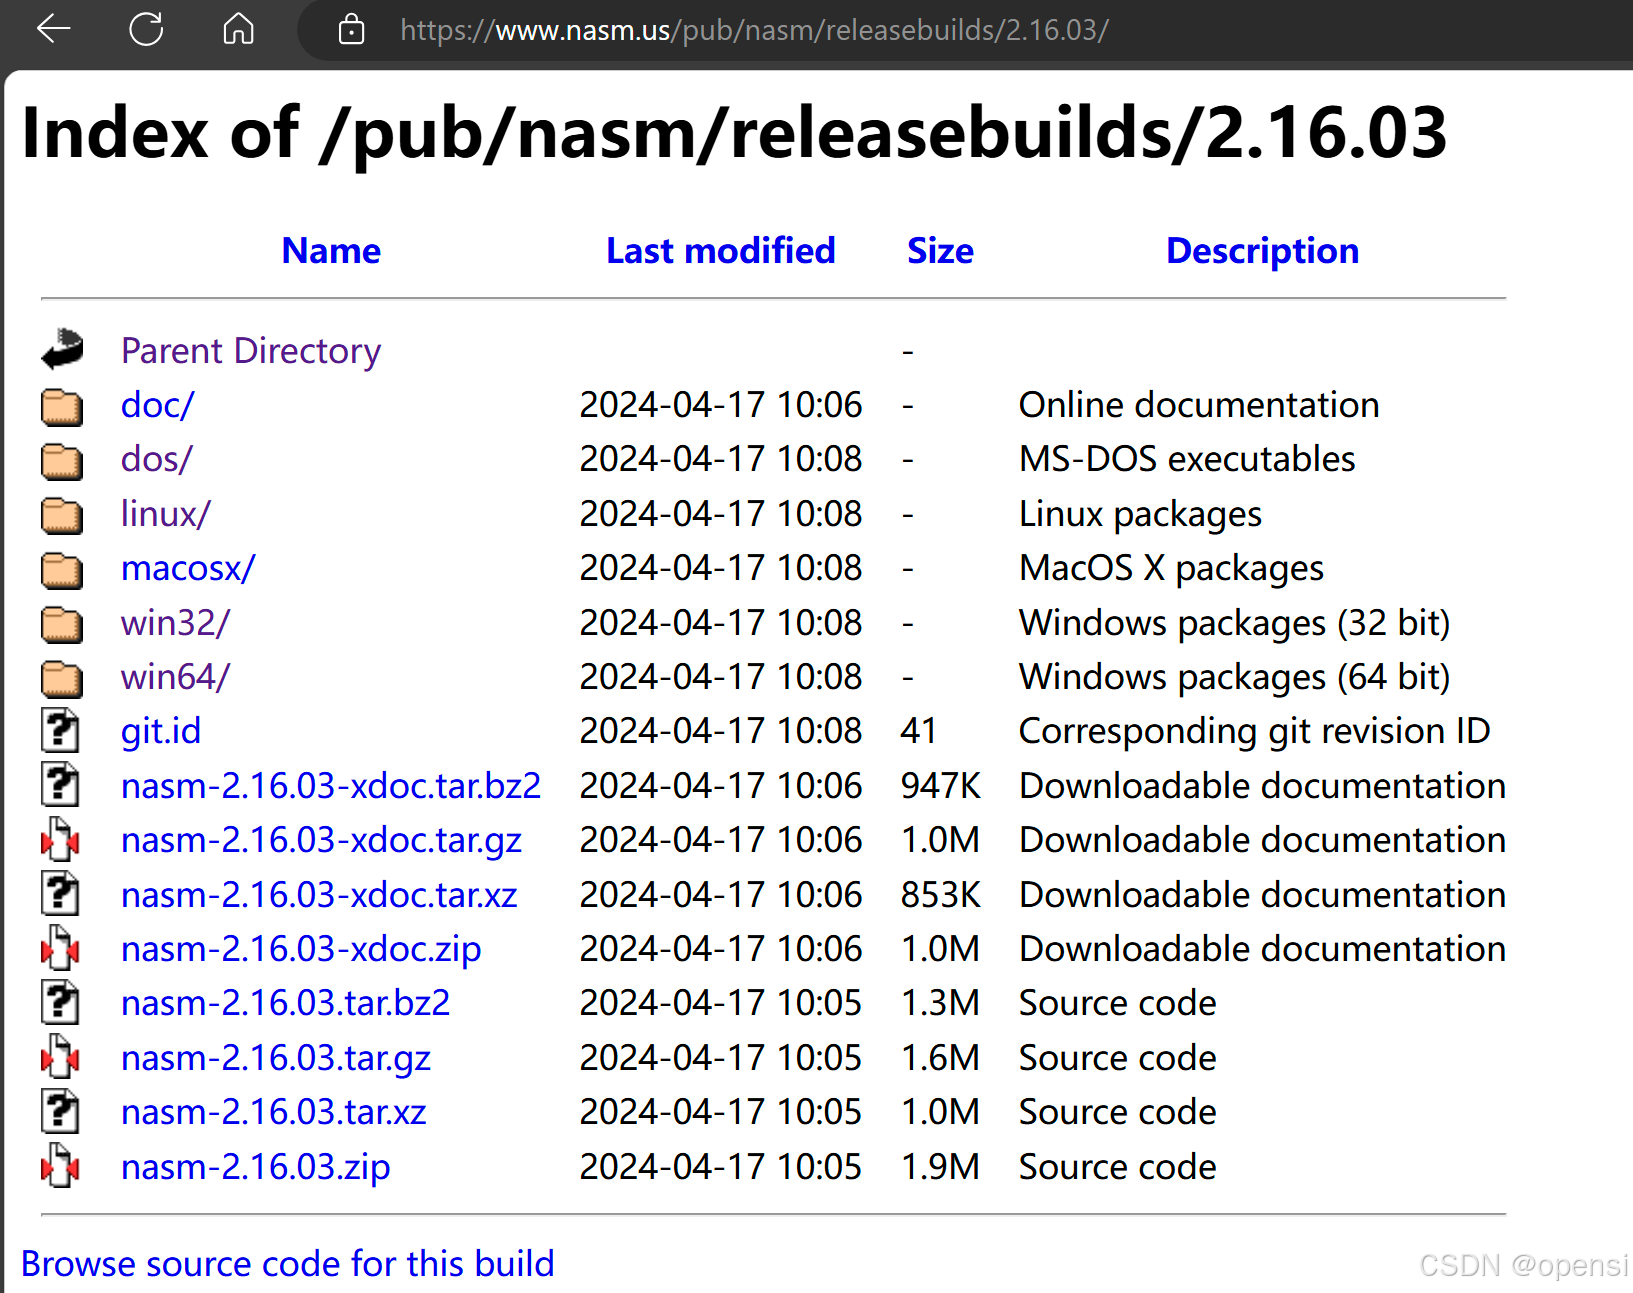
Task: Click the 'Linux packages' description text
Action: coord(1140,514)
